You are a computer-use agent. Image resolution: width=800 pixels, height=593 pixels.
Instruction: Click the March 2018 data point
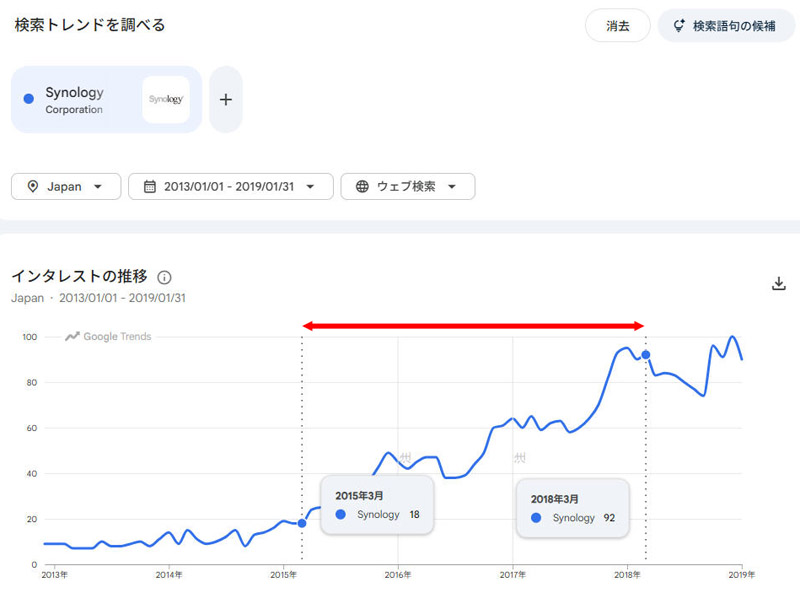(645, 355)
